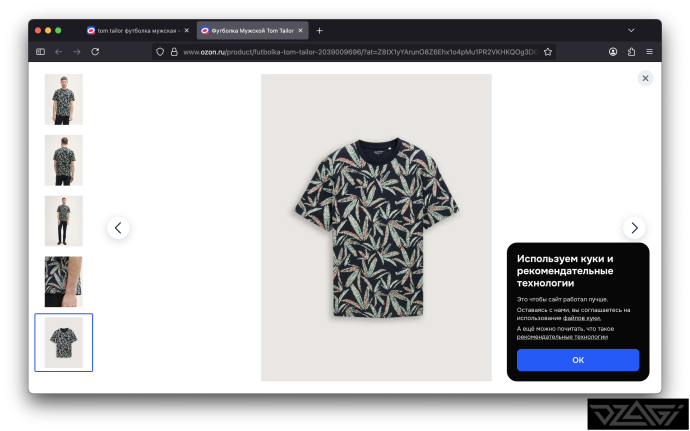The image size is (690, 431).
Task: Open the Firefox account profile icon
Action: coord(613,51)
